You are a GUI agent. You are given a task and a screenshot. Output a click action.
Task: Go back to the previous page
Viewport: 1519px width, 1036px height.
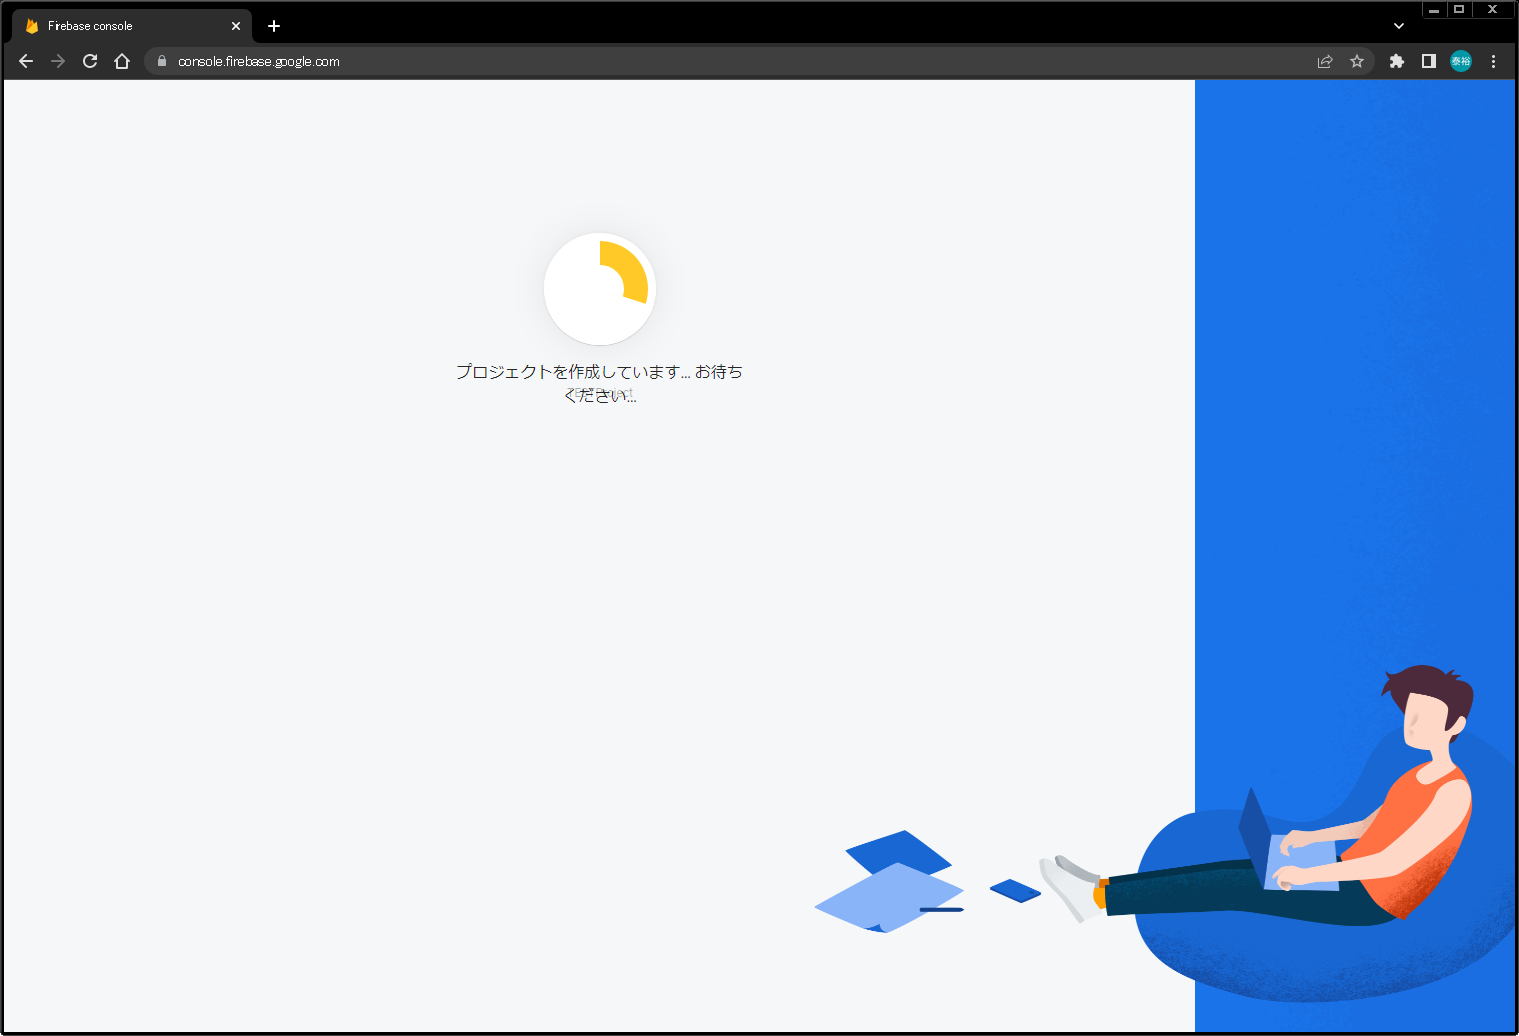click(x=26, y=61)
